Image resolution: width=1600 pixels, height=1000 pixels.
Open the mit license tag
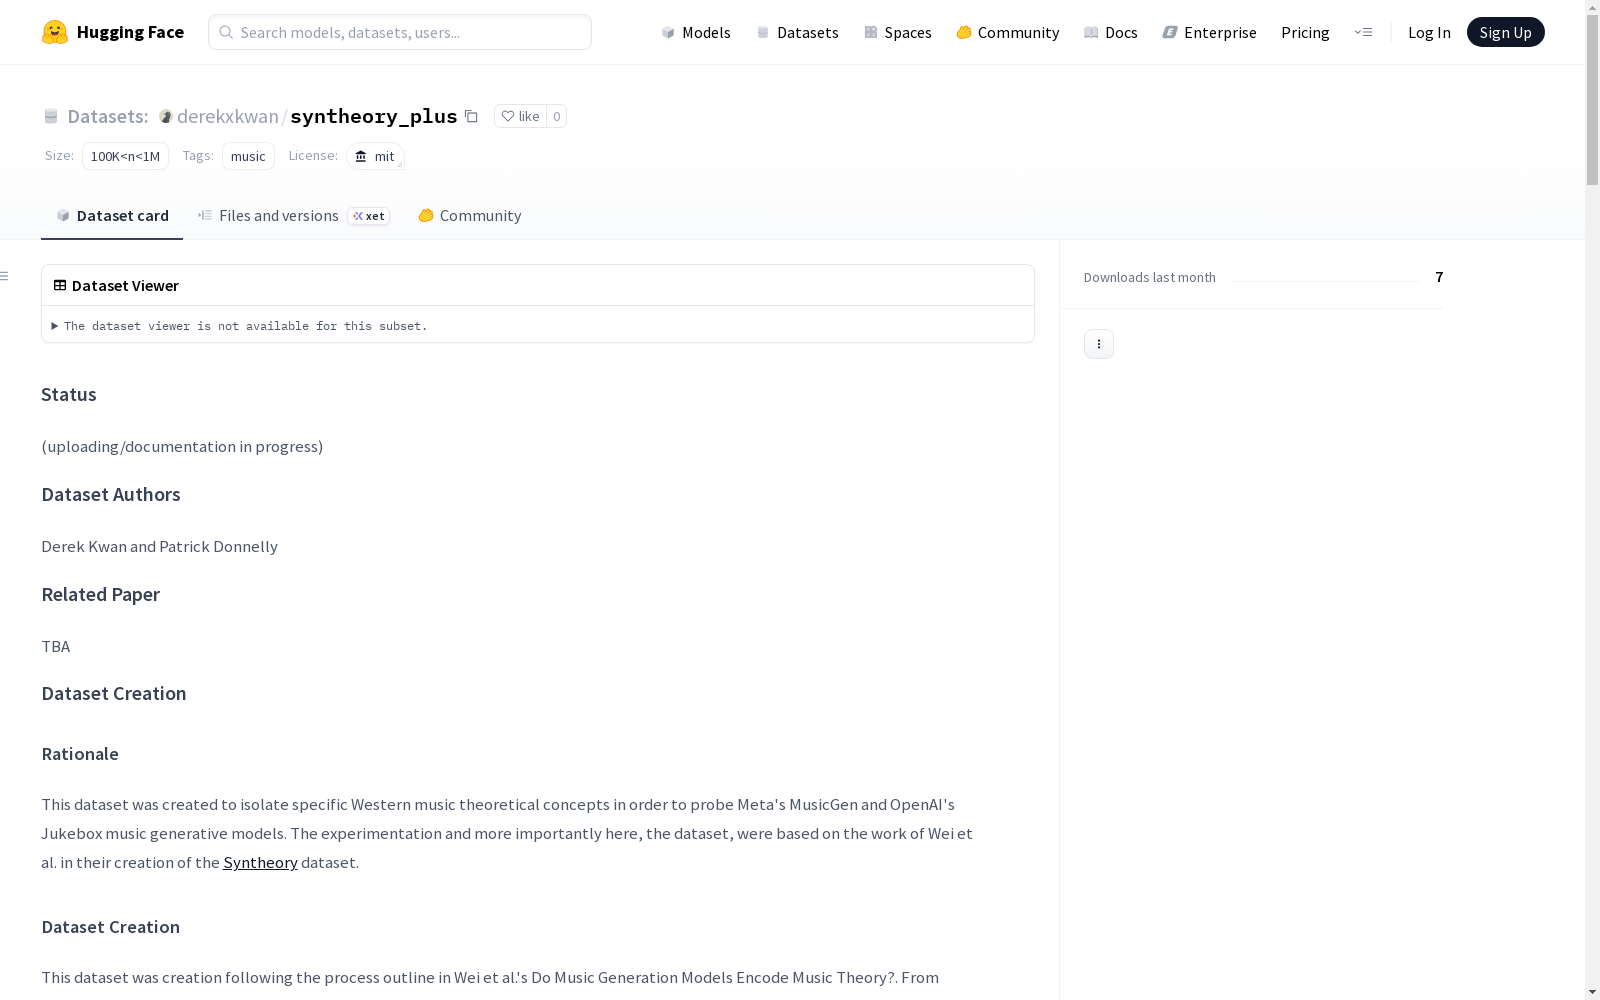[375, 156]
